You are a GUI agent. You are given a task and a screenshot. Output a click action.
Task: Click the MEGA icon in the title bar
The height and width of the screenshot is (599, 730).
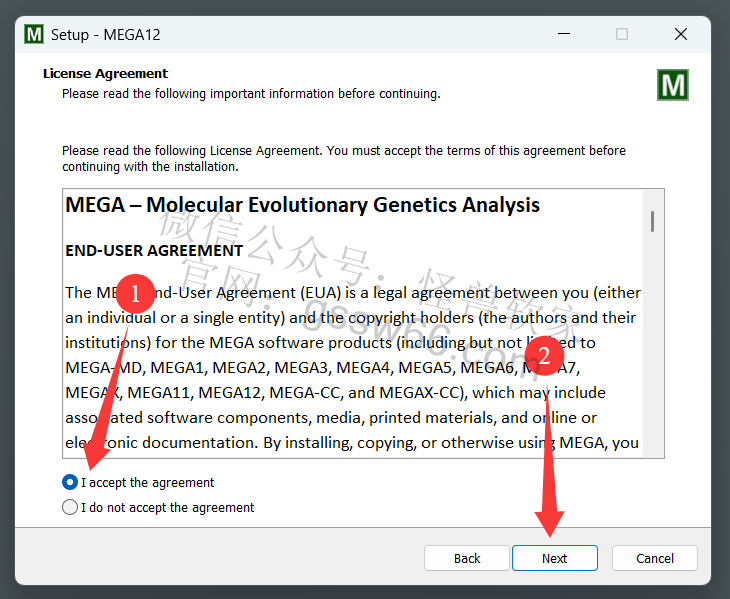[34, 34]
